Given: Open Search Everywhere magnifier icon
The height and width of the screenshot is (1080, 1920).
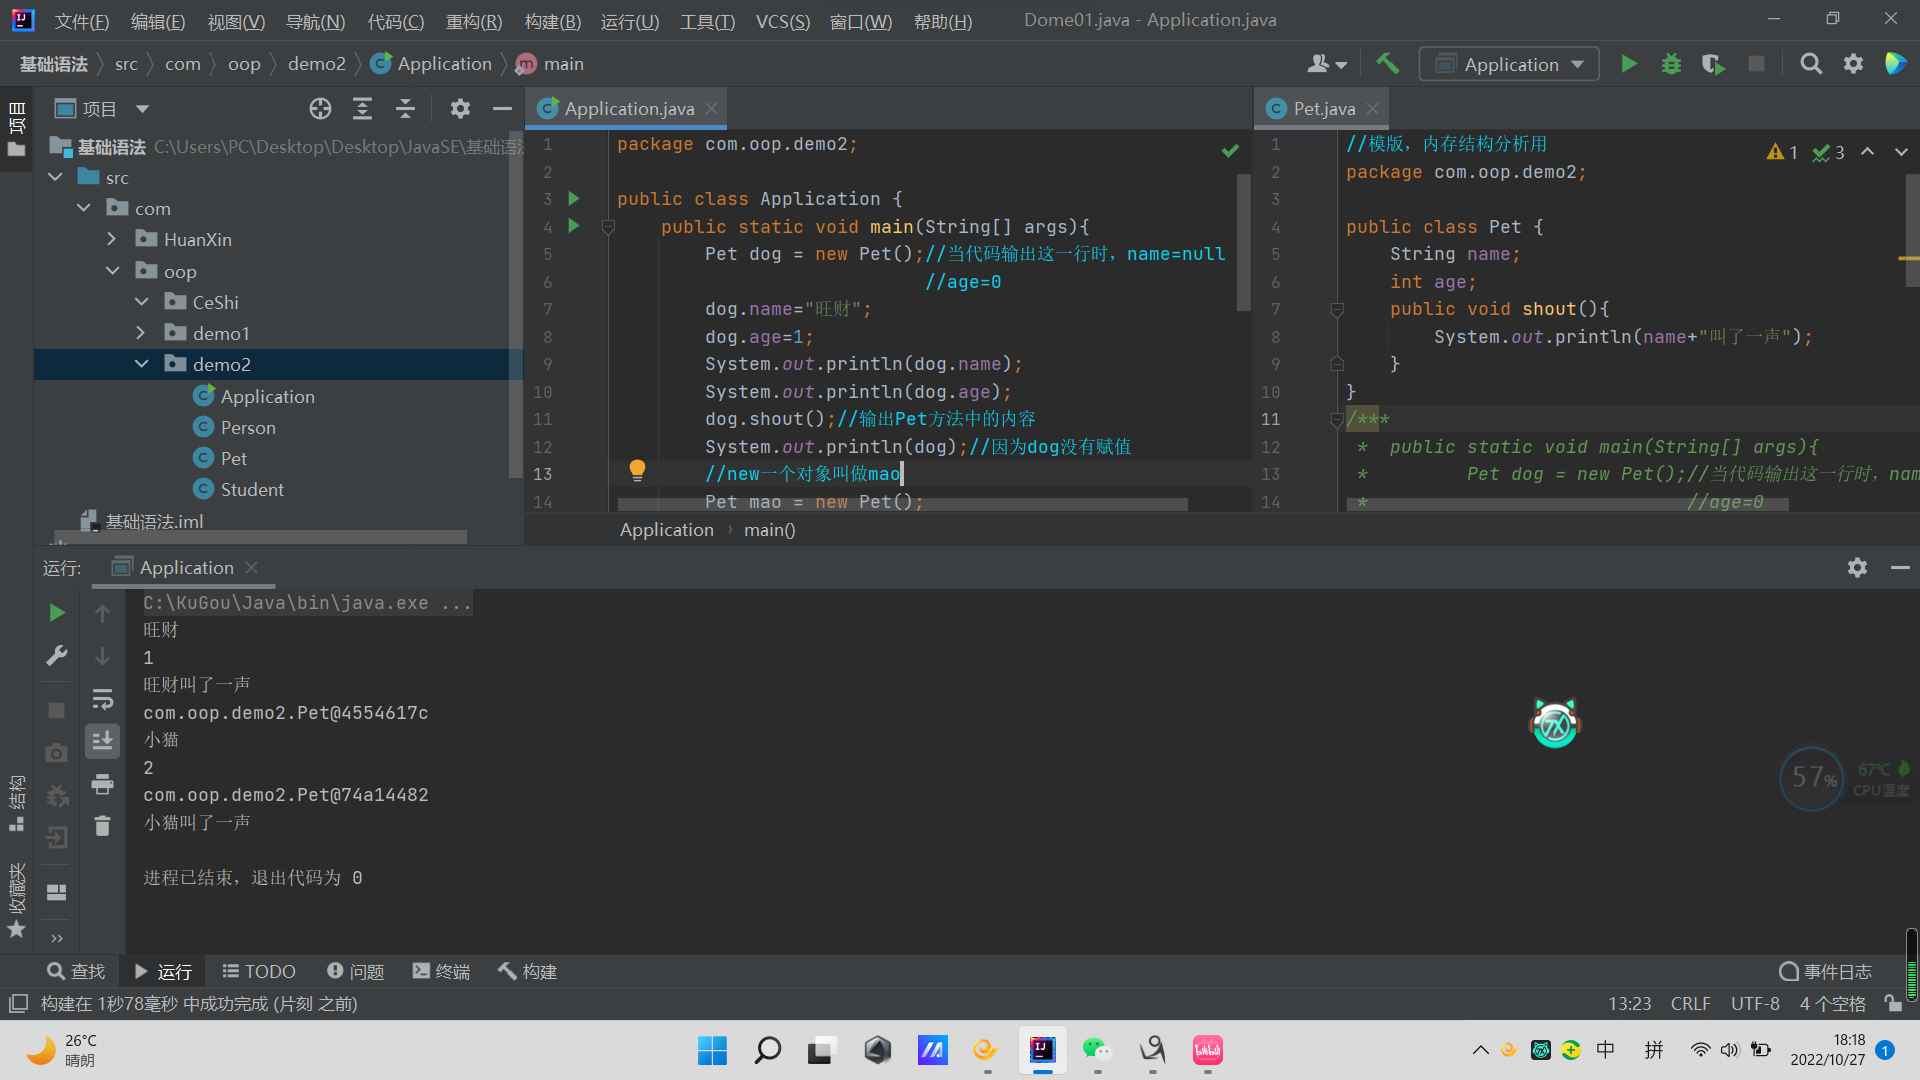Looking at the screenshot, I should pos(1811,64).
